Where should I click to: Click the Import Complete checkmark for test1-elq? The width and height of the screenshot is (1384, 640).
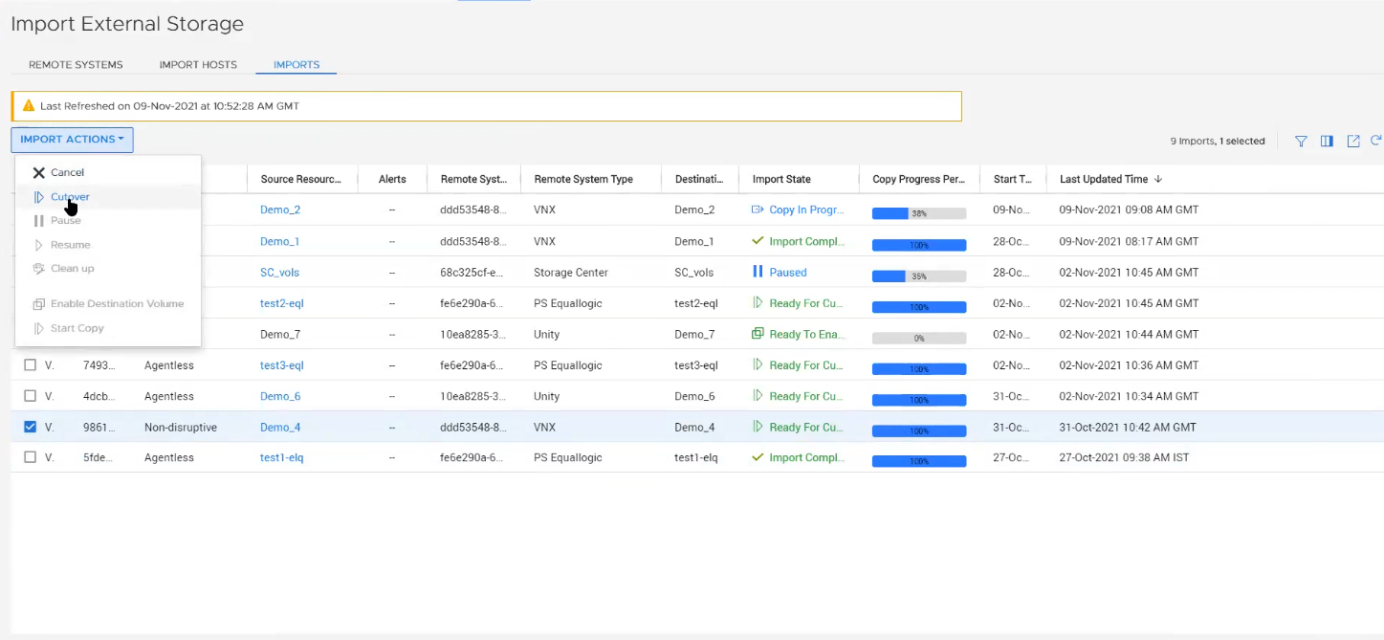click(x=757, y=457)
